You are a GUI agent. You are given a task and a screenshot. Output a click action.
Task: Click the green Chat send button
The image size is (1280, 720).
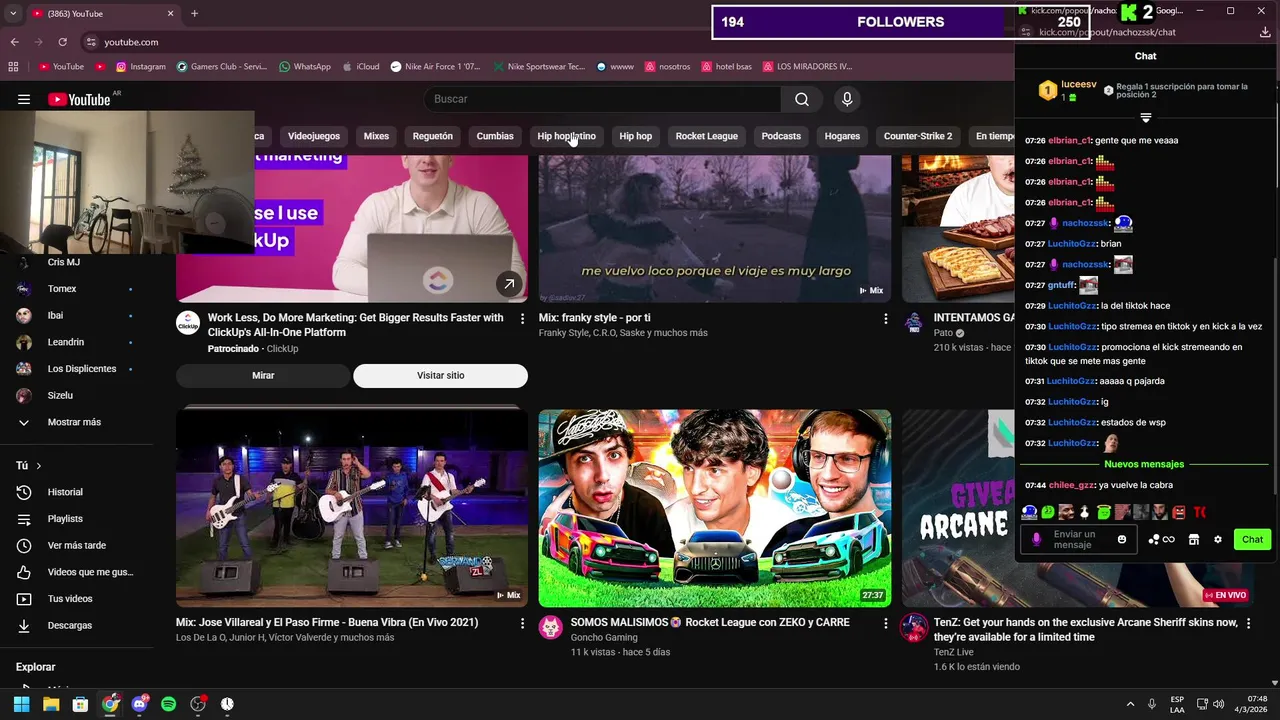(1252, 540)
